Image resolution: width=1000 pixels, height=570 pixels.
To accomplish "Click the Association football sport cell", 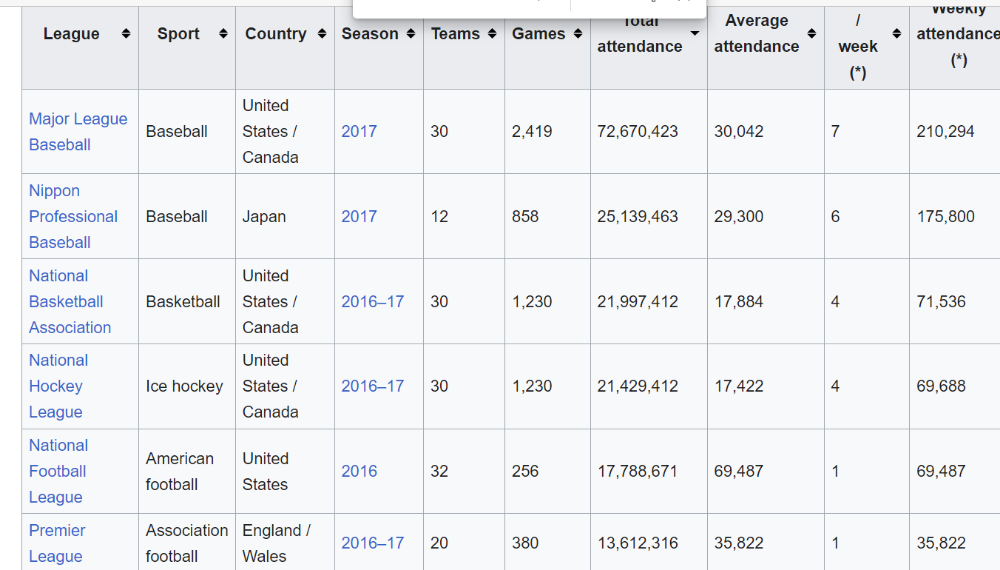I will pos(187,543).
